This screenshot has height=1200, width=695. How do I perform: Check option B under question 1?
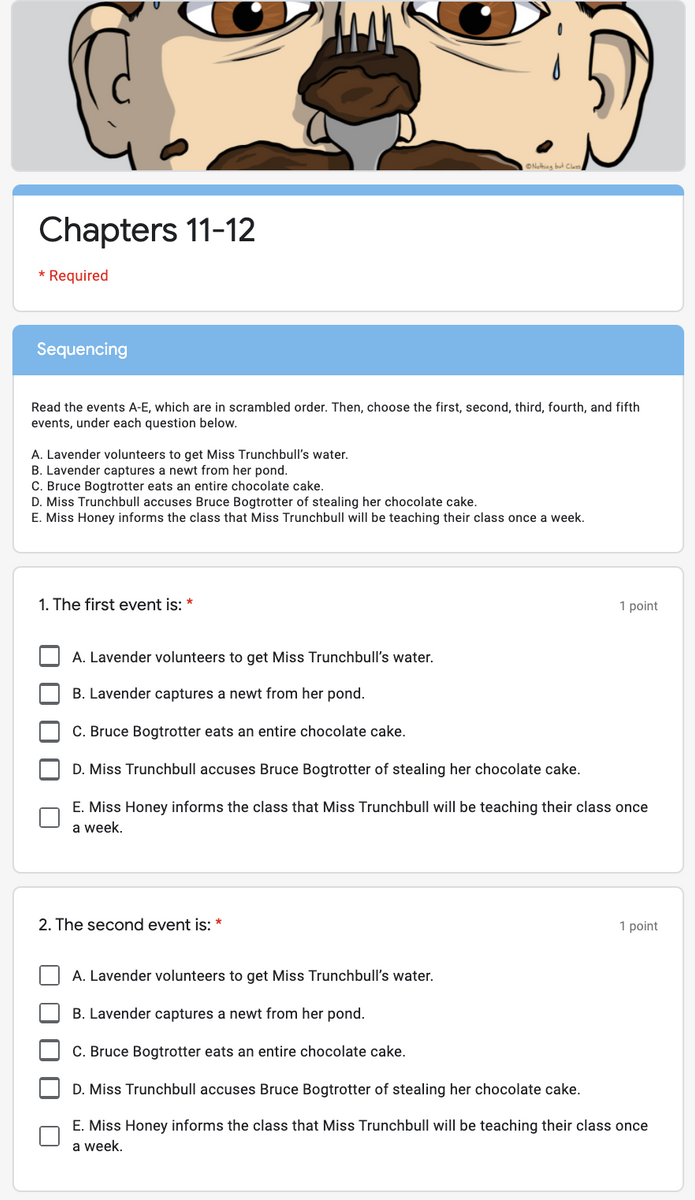[49, 693]
